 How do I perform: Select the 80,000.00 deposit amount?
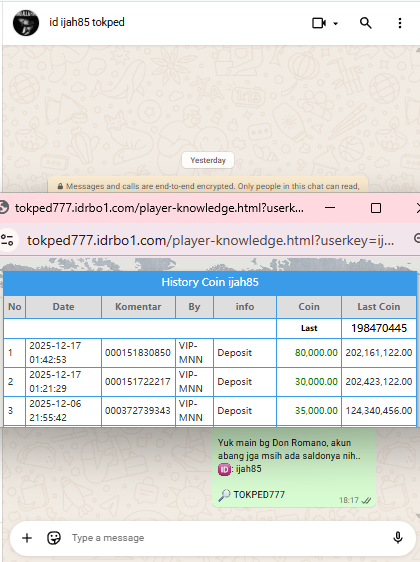[x=316, y=353]
